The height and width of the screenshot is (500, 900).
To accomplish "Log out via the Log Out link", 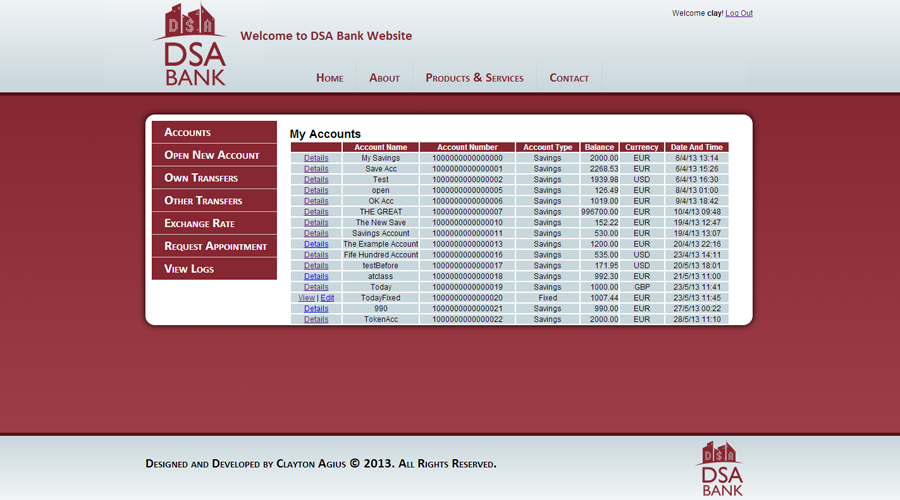I will 739,13.
